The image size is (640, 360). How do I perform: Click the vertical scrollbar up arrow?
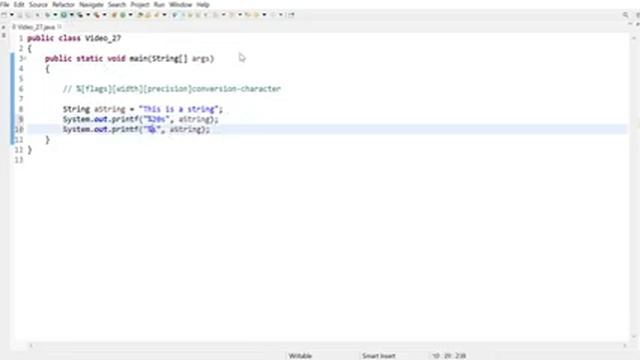coord(634,38)
